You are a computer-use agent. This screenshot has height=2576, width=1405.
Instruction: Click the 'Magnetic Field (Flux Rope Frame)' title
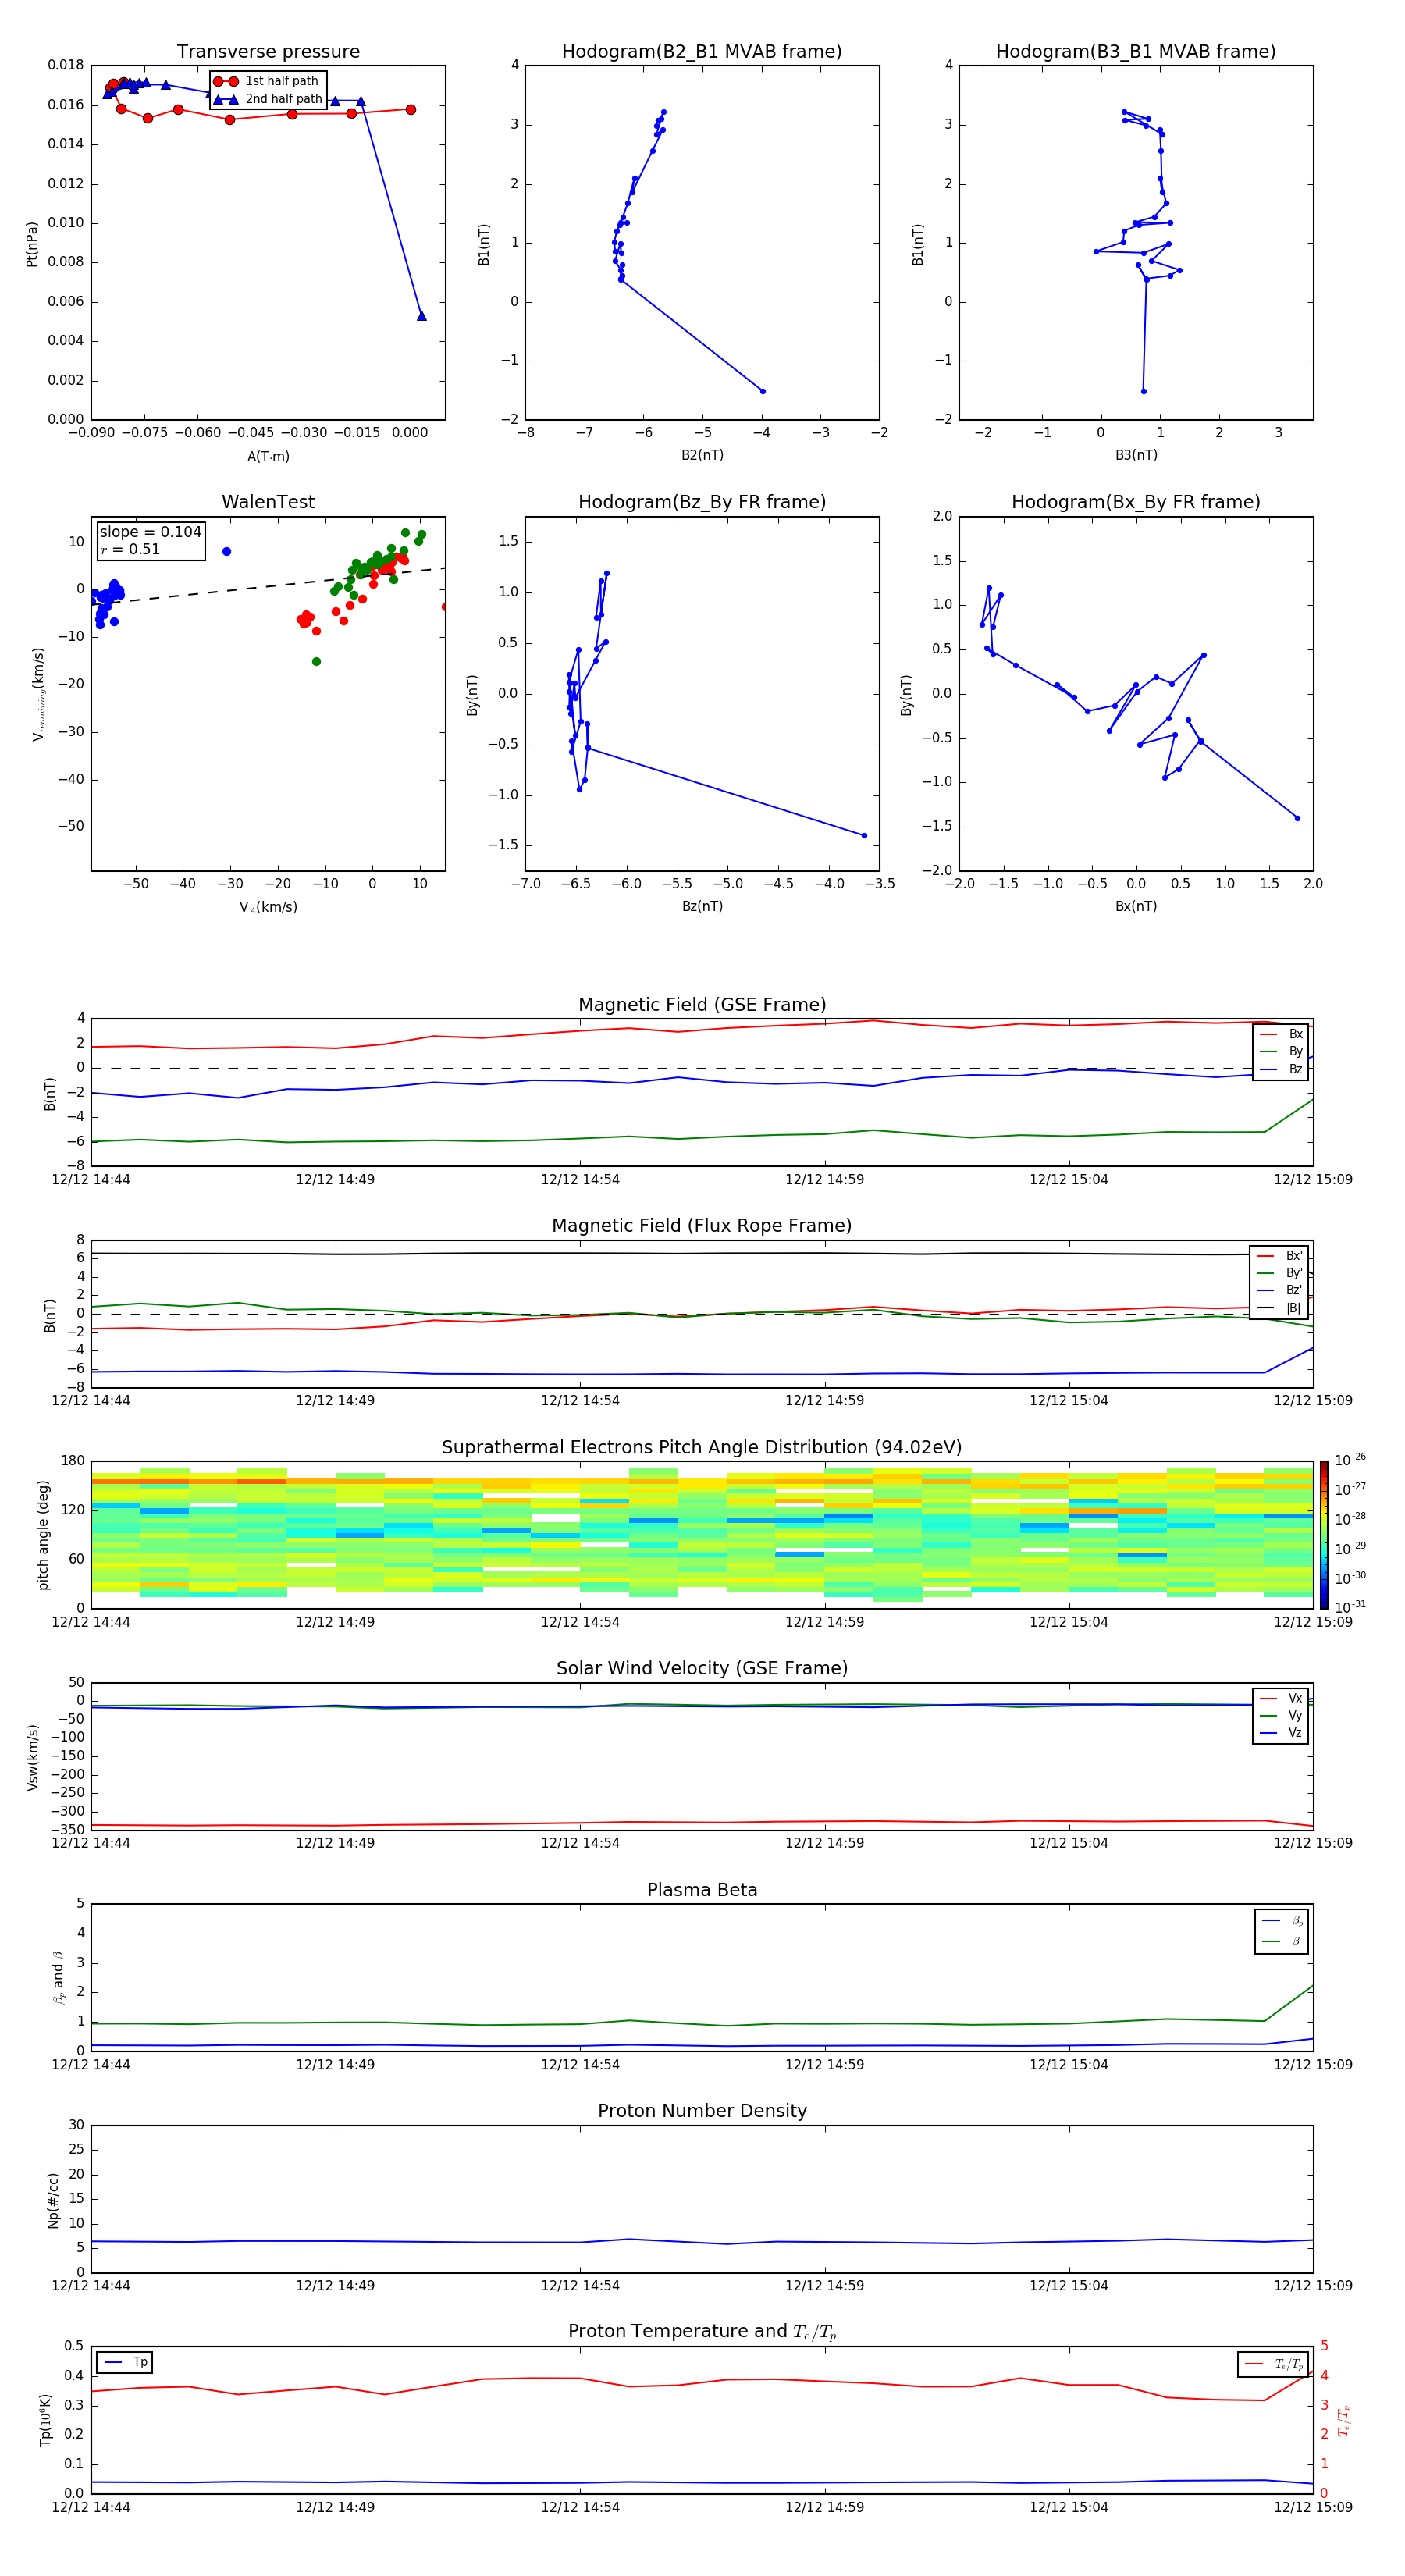[702, 1226]
